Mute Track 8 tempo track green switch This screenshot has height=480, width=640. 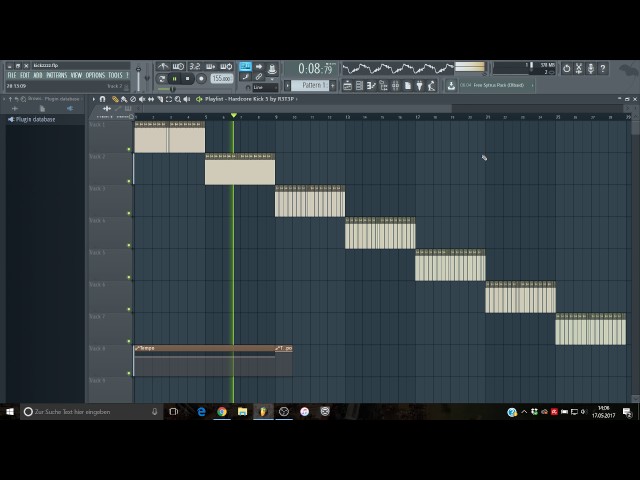[x=129, y=373]
